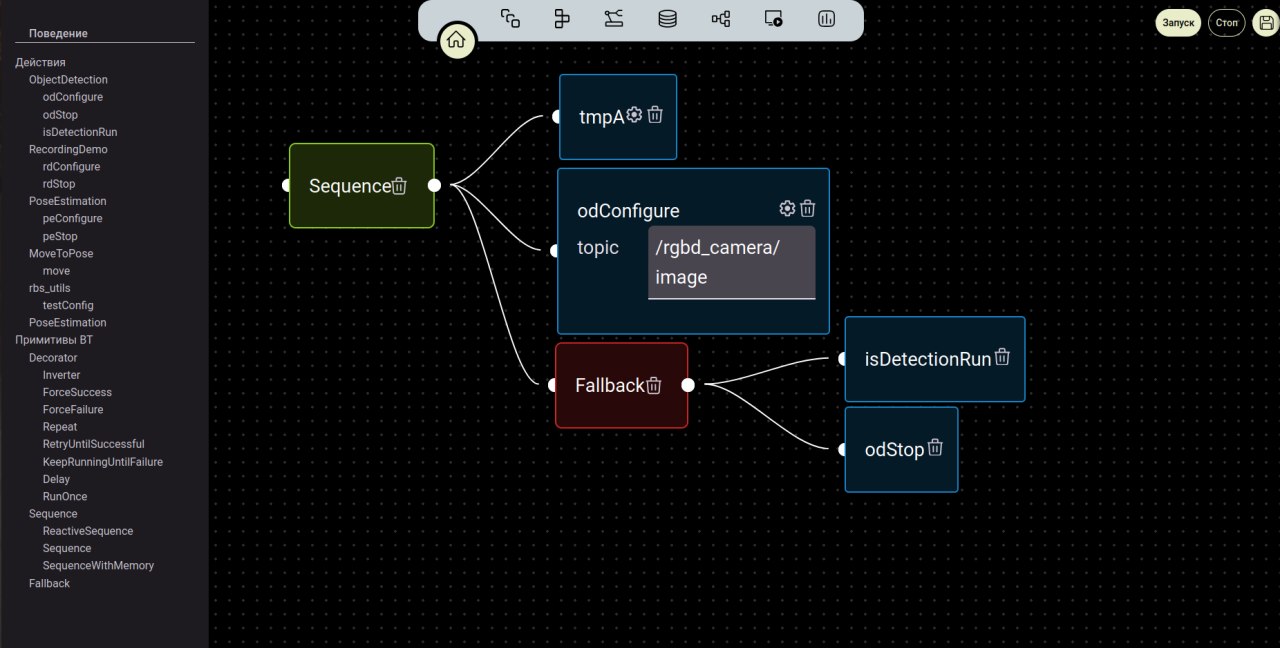Delete the isDetectionRun node
This screenshot has width=1280, height=648.
pyautogui.click(x=1002, y=357)
